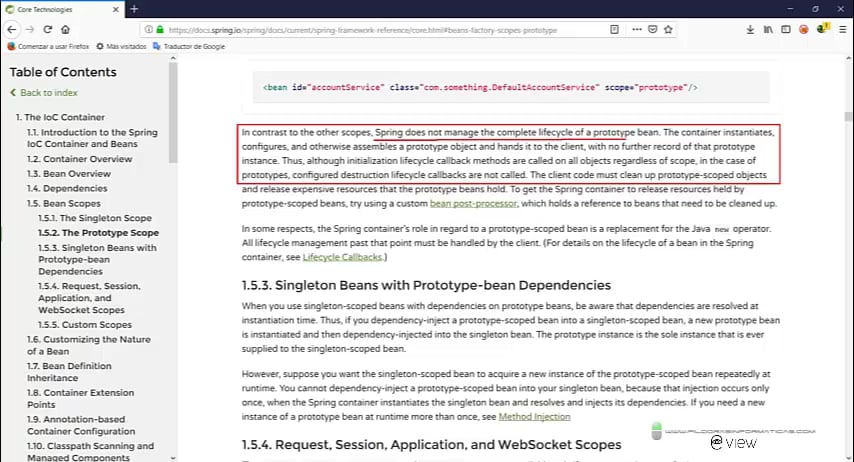Click '1.5.4. Request, Session, Application, and WebSocket Scopes' heading
854x462 pixels.
(431, 445)
